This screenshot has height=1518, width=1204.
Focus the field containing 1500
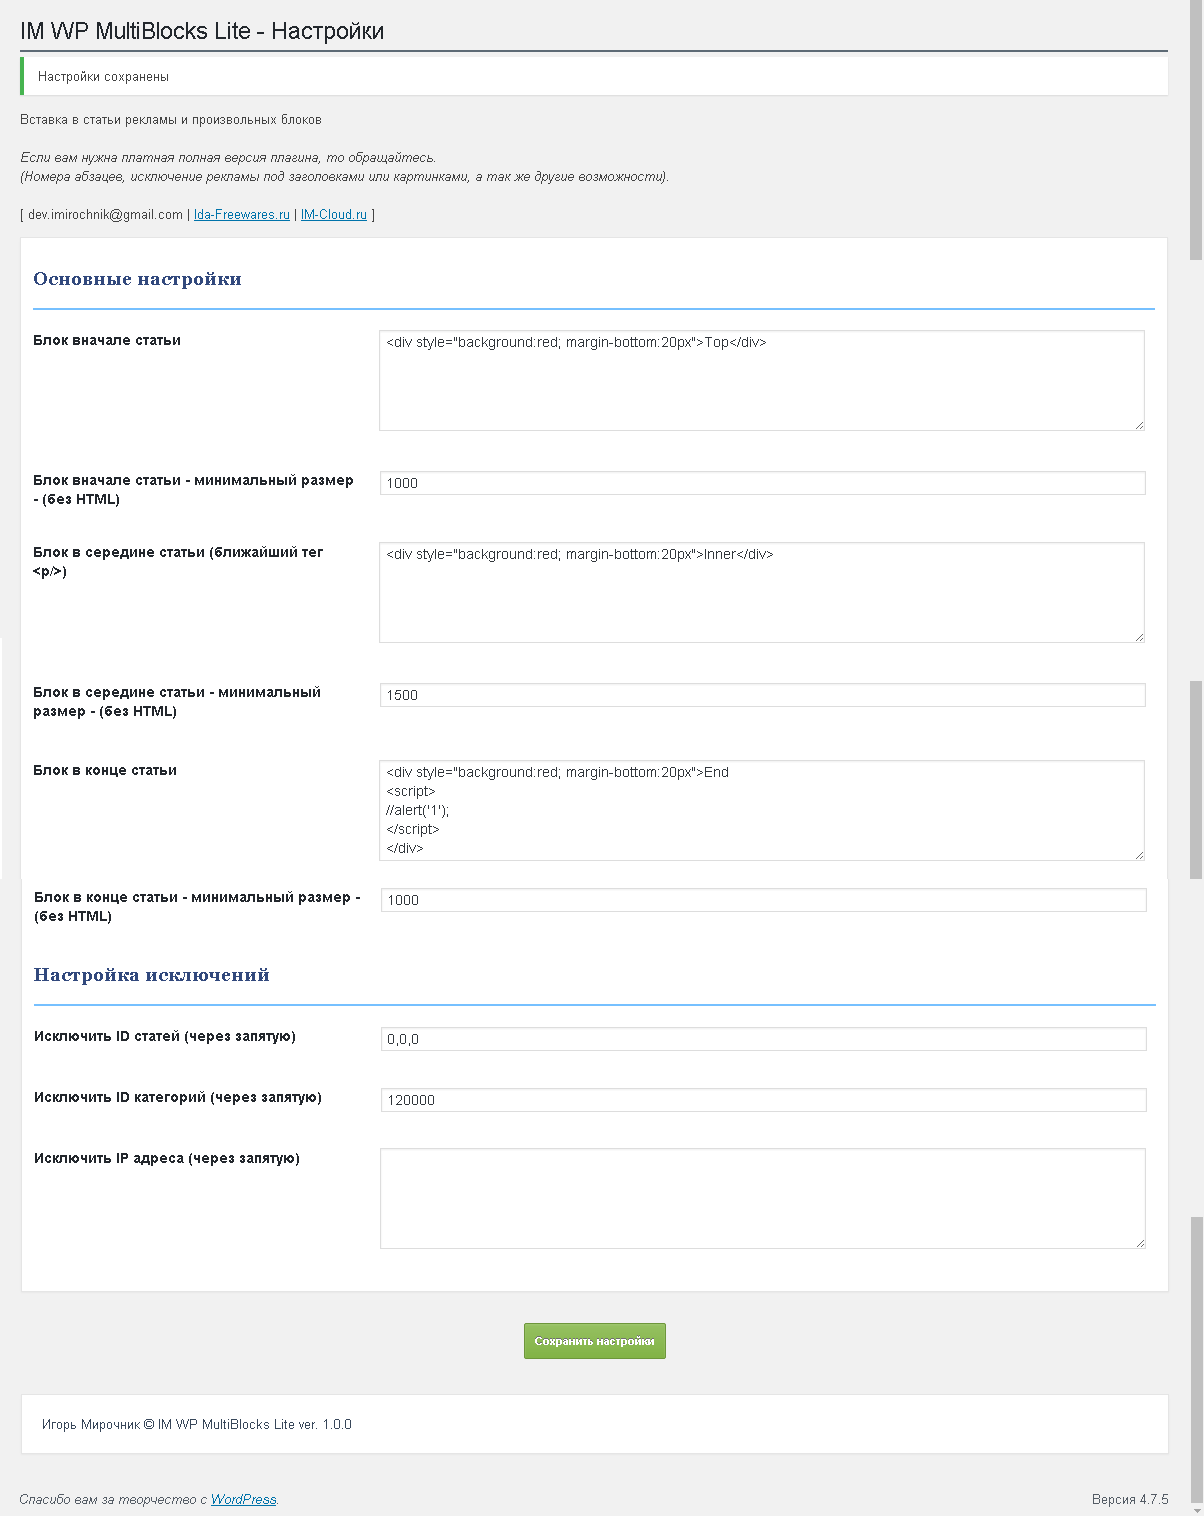[761, 695]
